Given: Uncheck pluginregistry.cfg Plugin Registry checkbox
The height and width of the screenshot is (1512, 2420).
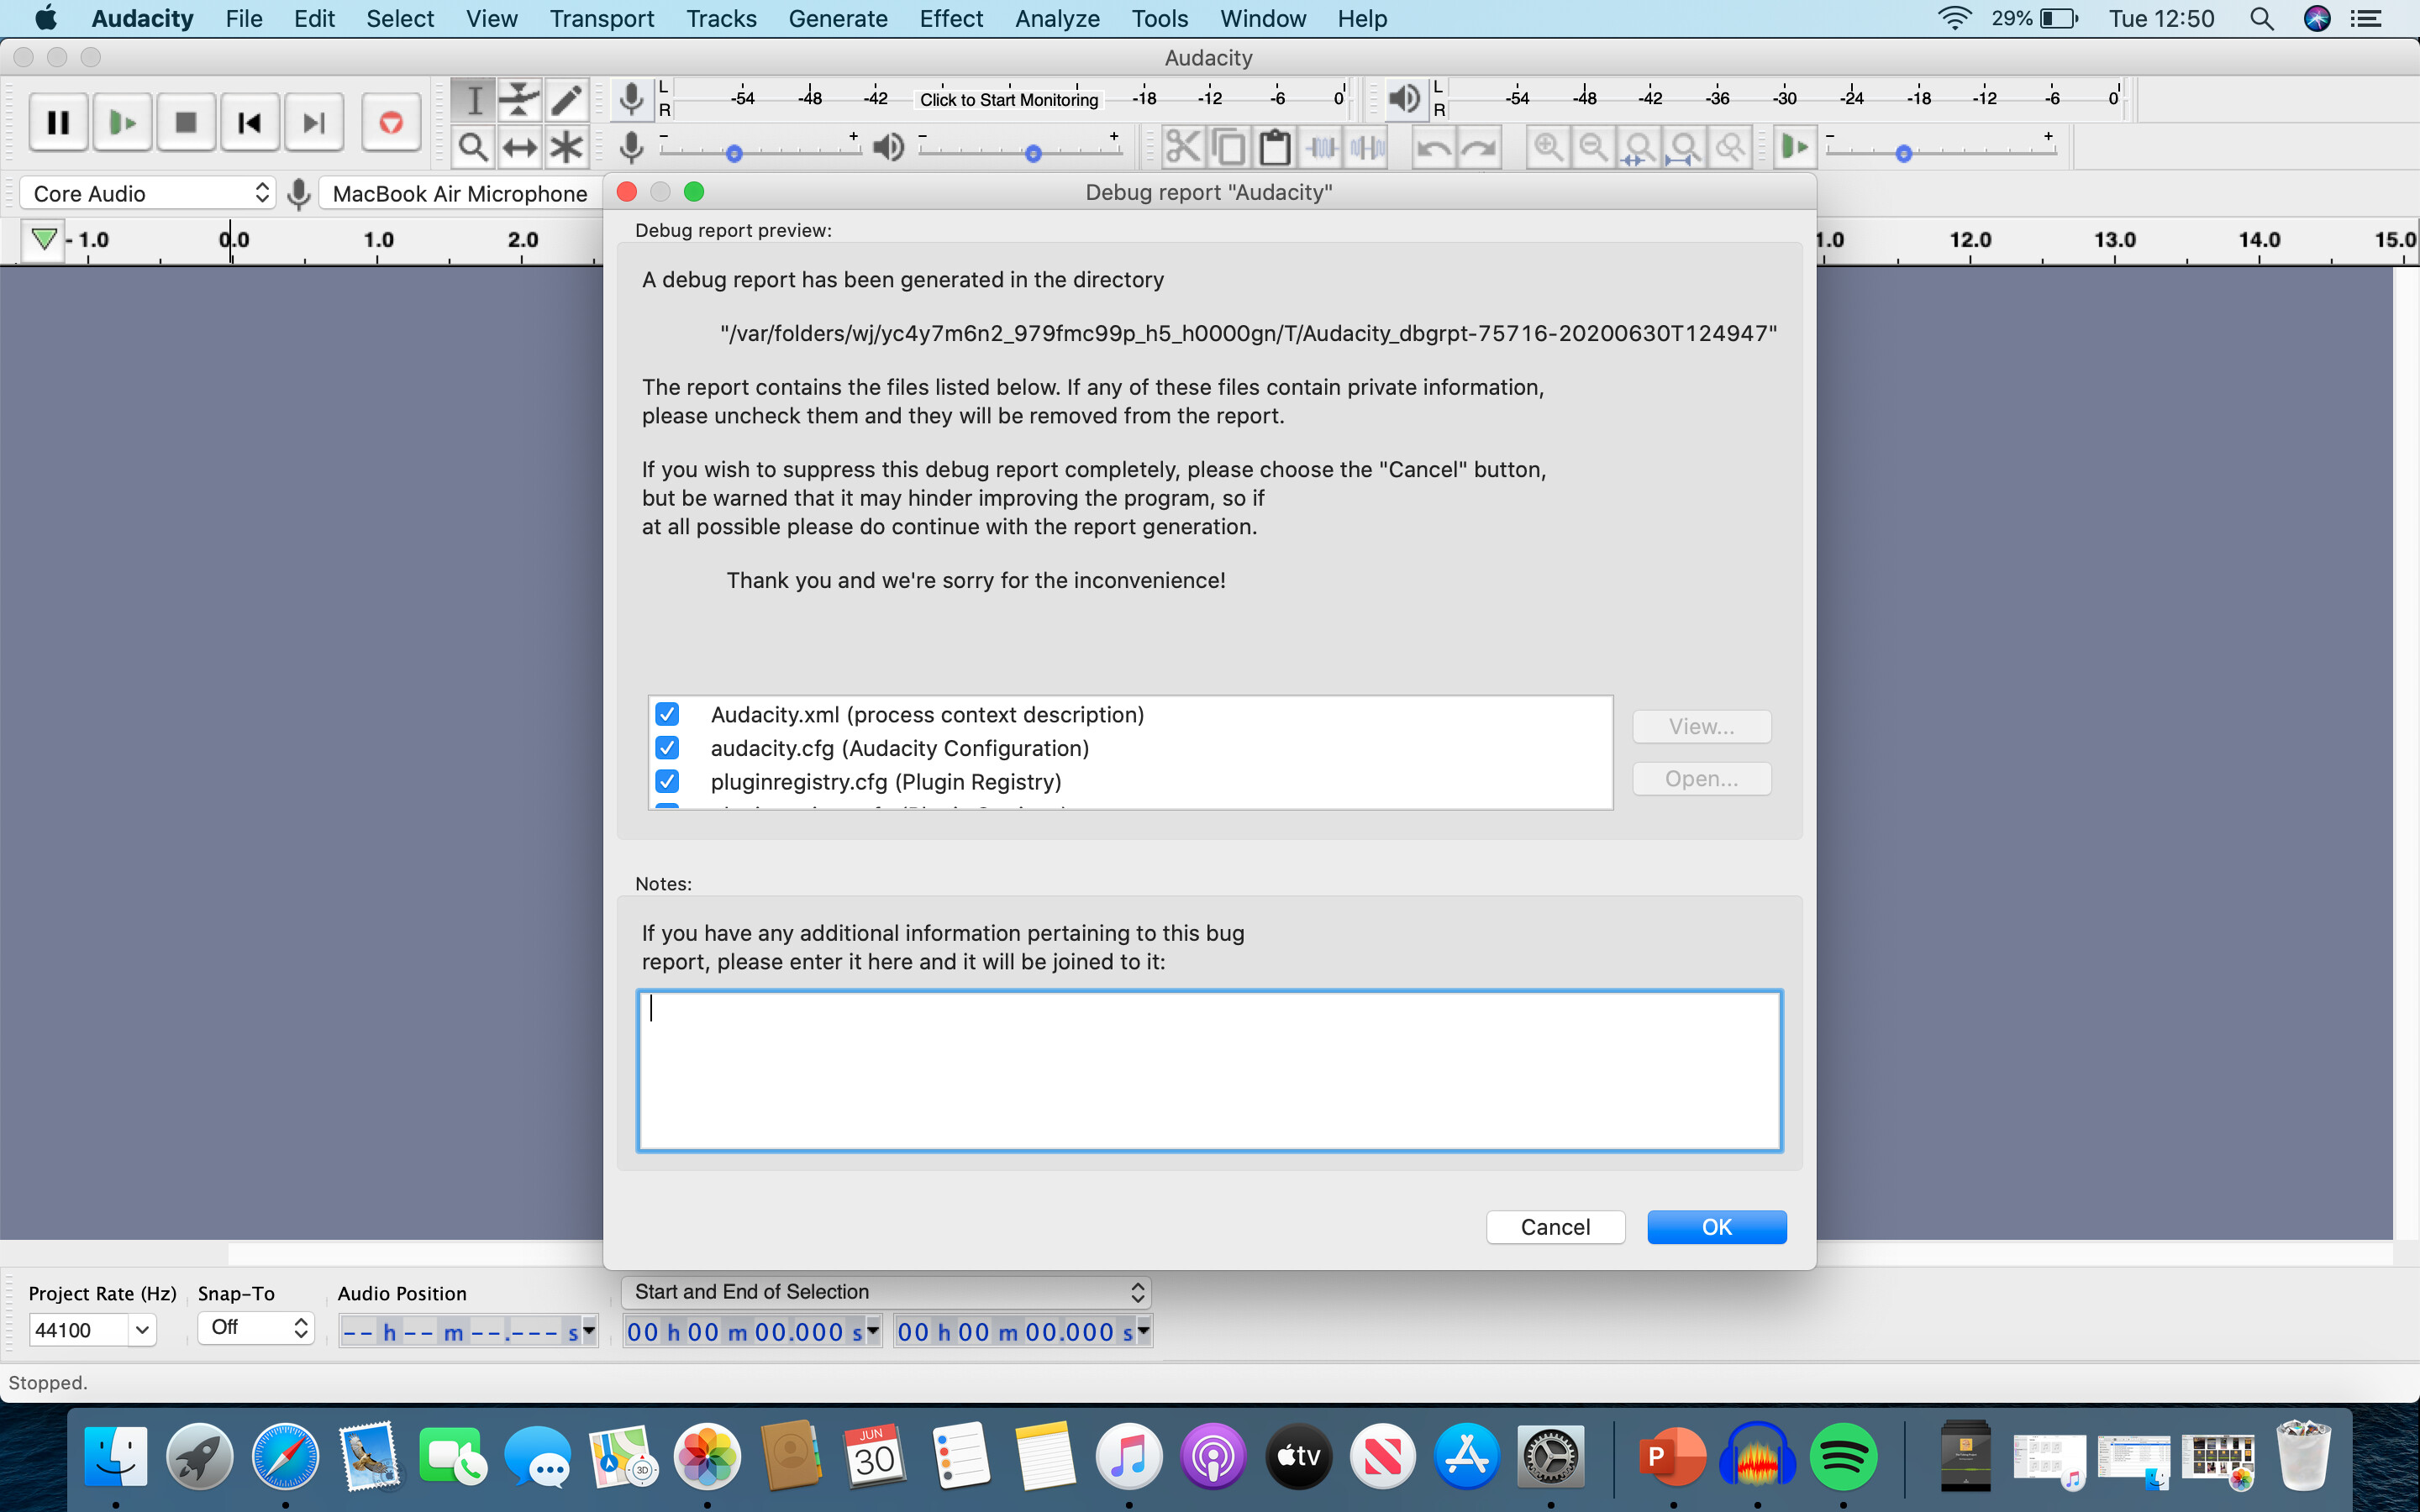Looking at the screenshot, I should (x=667, y=781).
